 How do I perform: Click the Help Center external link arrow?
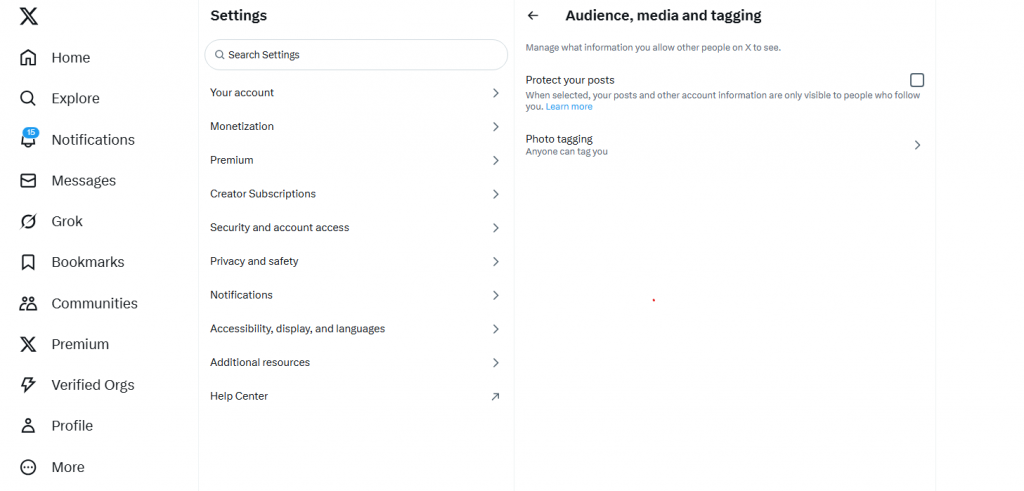496,396
